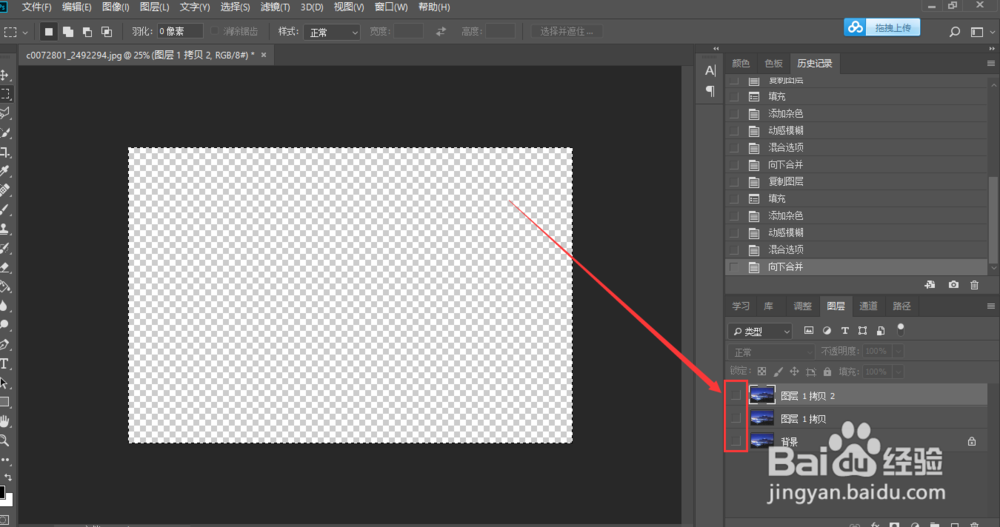
Task: Select the Lasso tool in the toolbox
Action: (4, 114)
